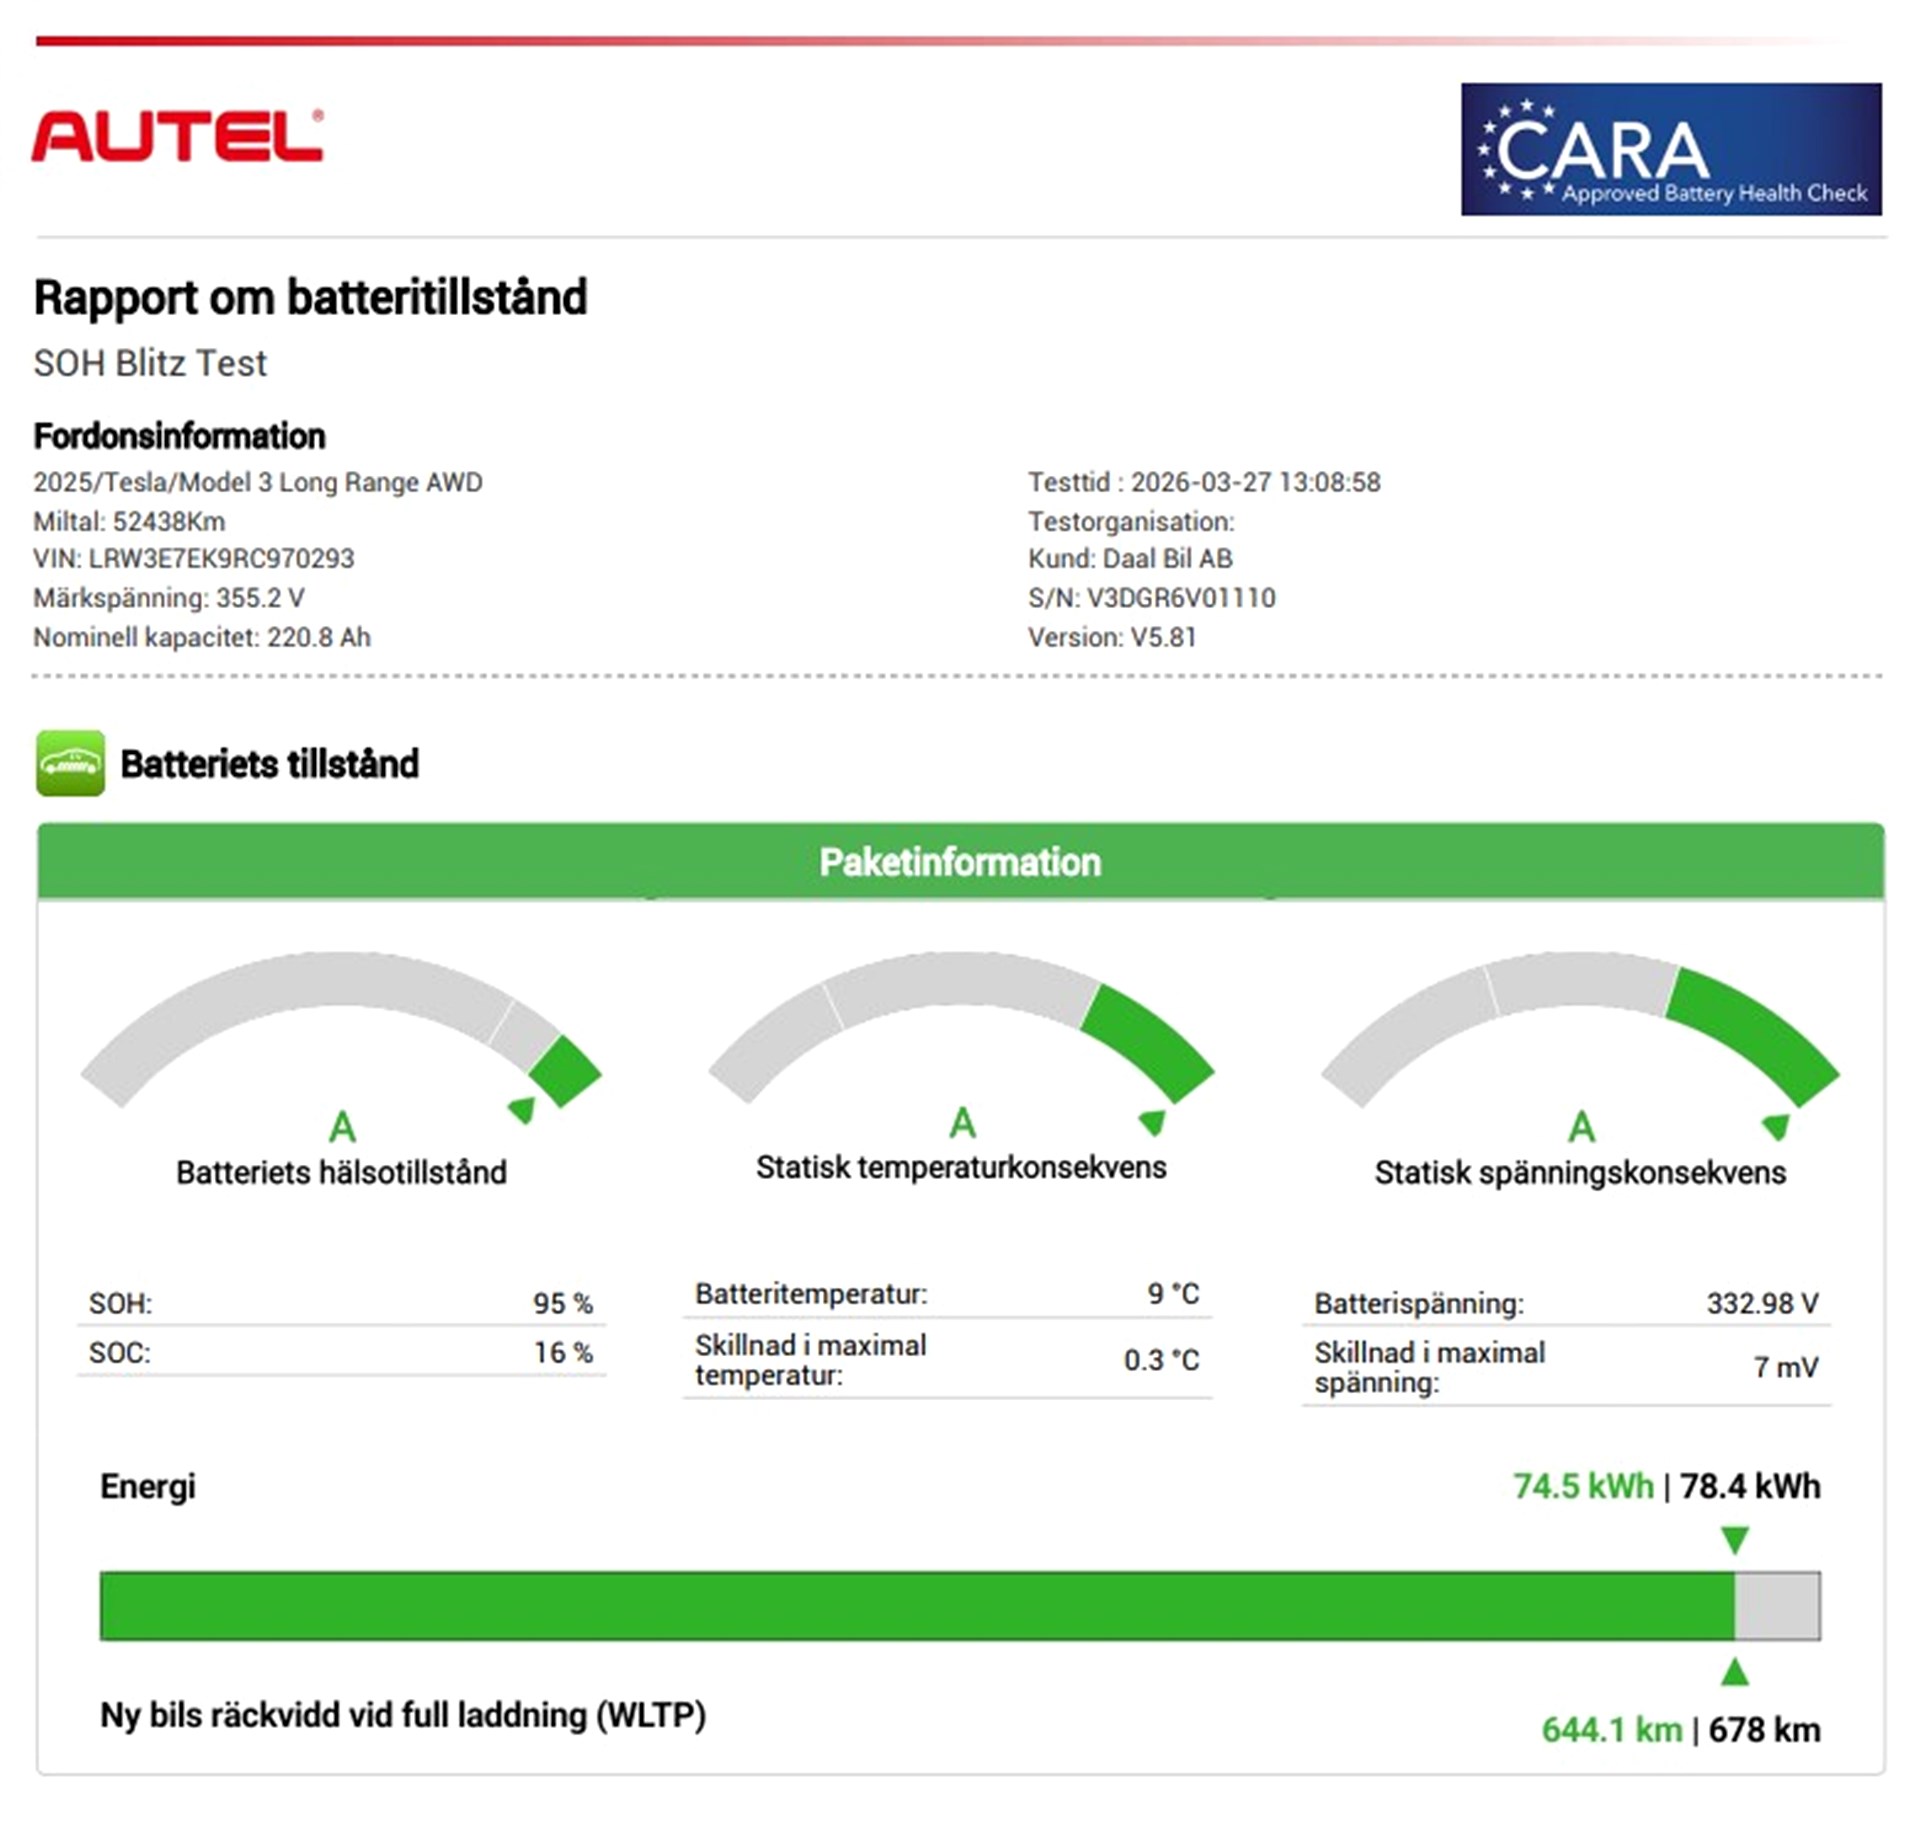
Task: Click the AUTEL logo
Action: (x=177, y=136)
